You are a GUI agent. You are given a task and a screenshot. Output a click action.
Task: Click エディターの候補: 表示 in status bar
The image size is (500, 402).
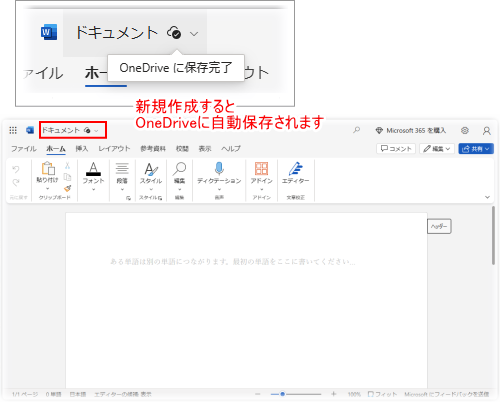pyautogui.click(x=123, y=394)
